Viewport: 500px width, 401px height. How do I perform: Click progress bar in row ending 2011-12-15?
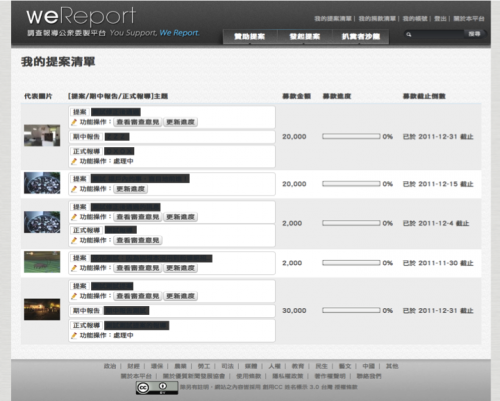351,184
